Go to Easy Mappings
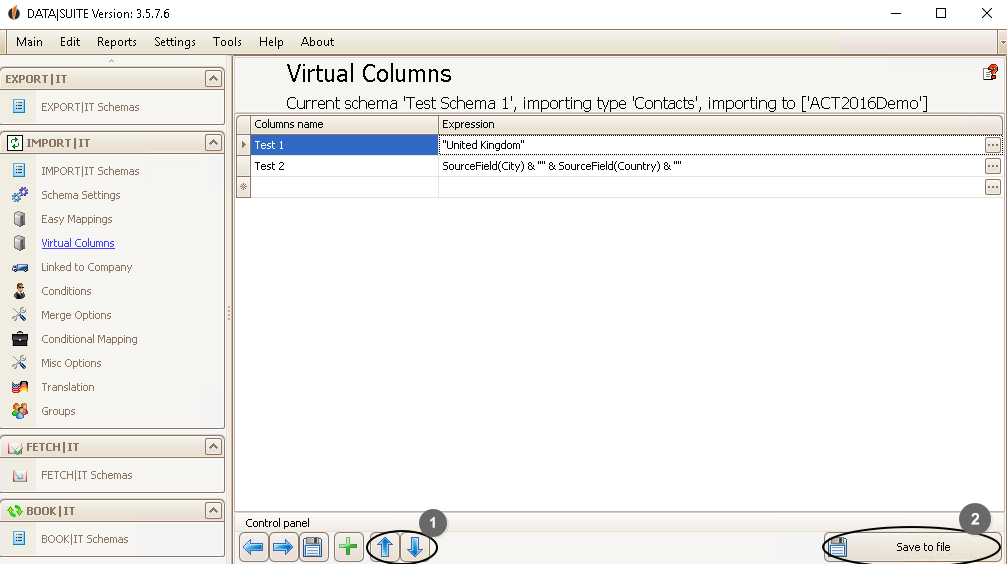Image resolution: width=1007 pixels, height=564 pixels. click(76, 219)
